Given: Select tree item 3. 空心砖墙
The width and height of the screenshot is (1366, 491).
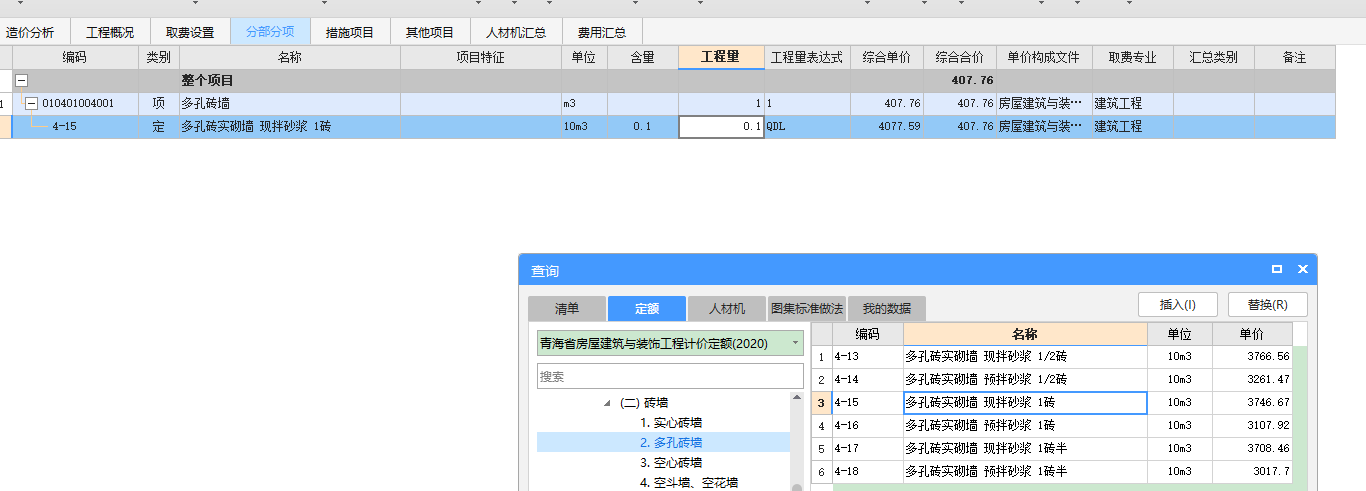Looking at the screenshot, I should tap(671, 462).
